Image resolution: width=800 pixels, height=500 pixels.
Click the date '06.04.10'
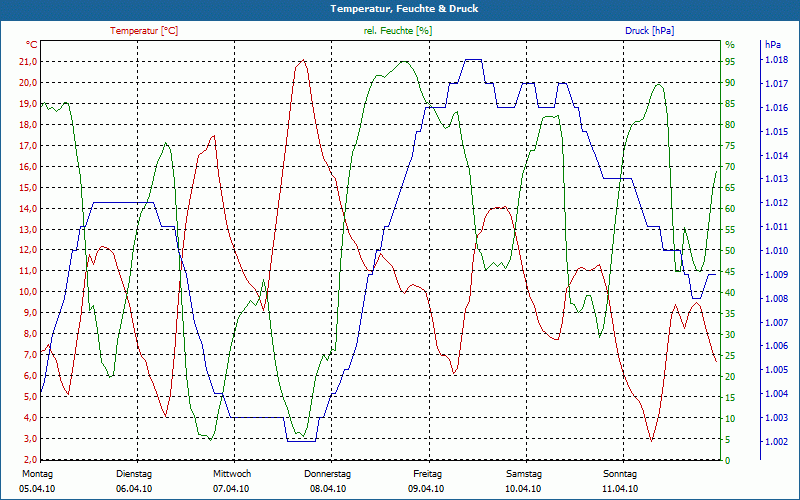click(x=134, y=489)
